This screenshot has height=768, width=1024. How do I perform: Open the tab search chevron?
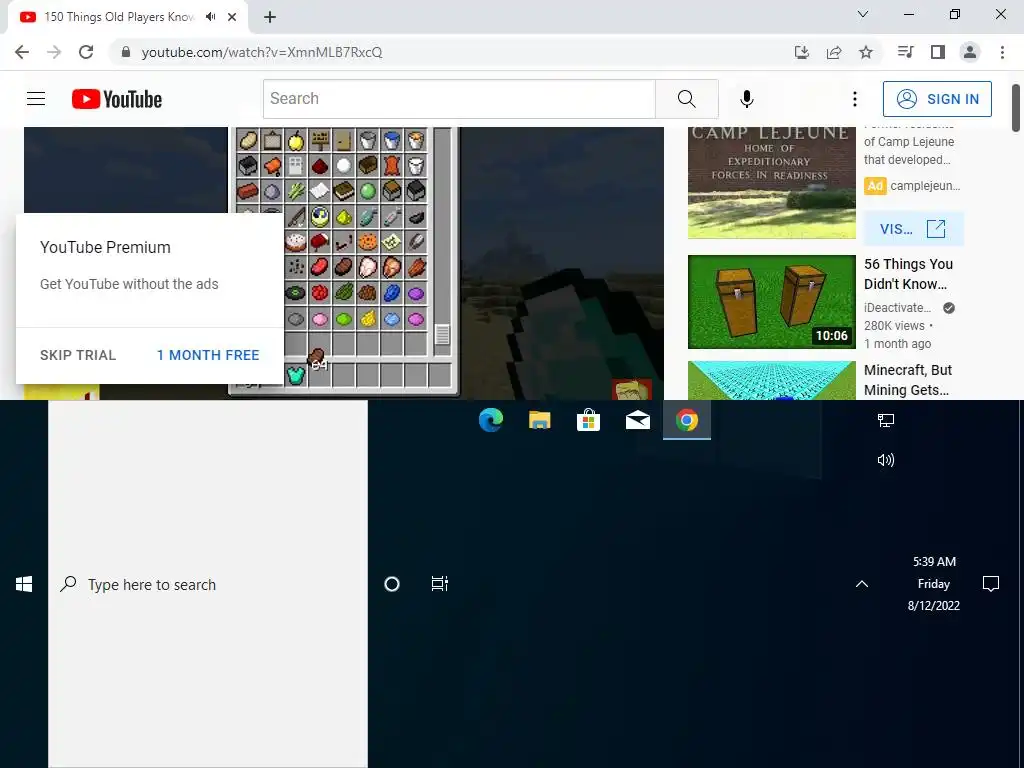(x=863, y=14)
